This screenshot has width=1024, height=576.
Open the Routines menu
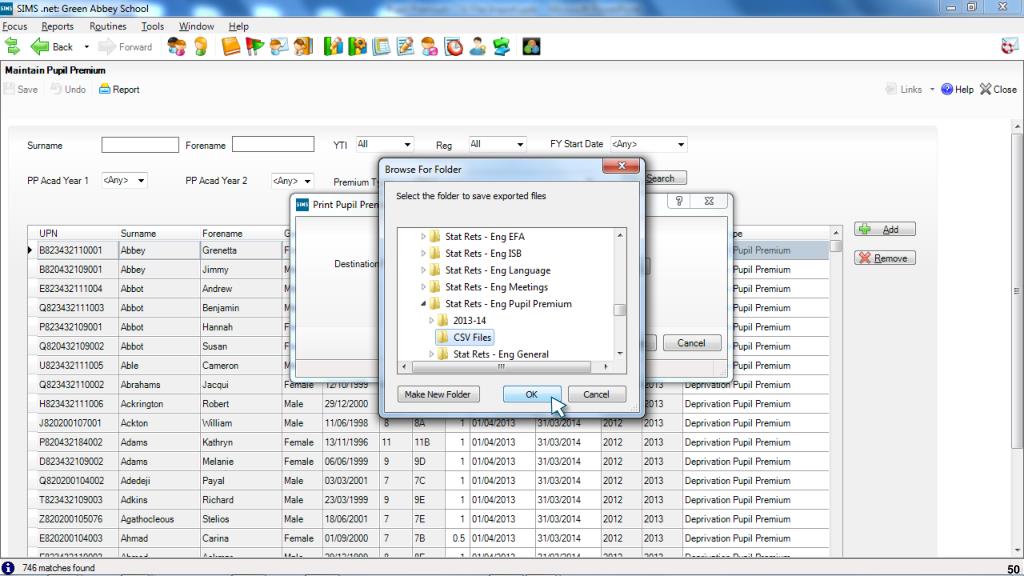pyautogui.click(x=107, y=26)
